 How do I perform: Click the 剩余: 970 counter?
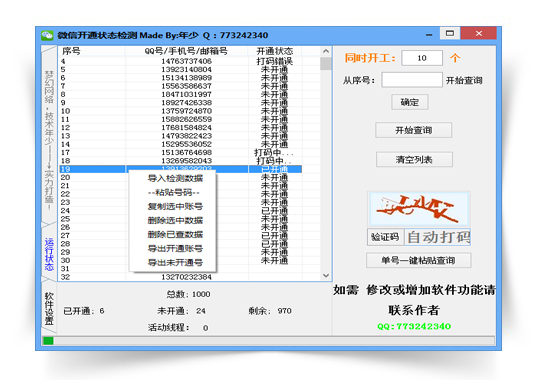coord(270,311)
